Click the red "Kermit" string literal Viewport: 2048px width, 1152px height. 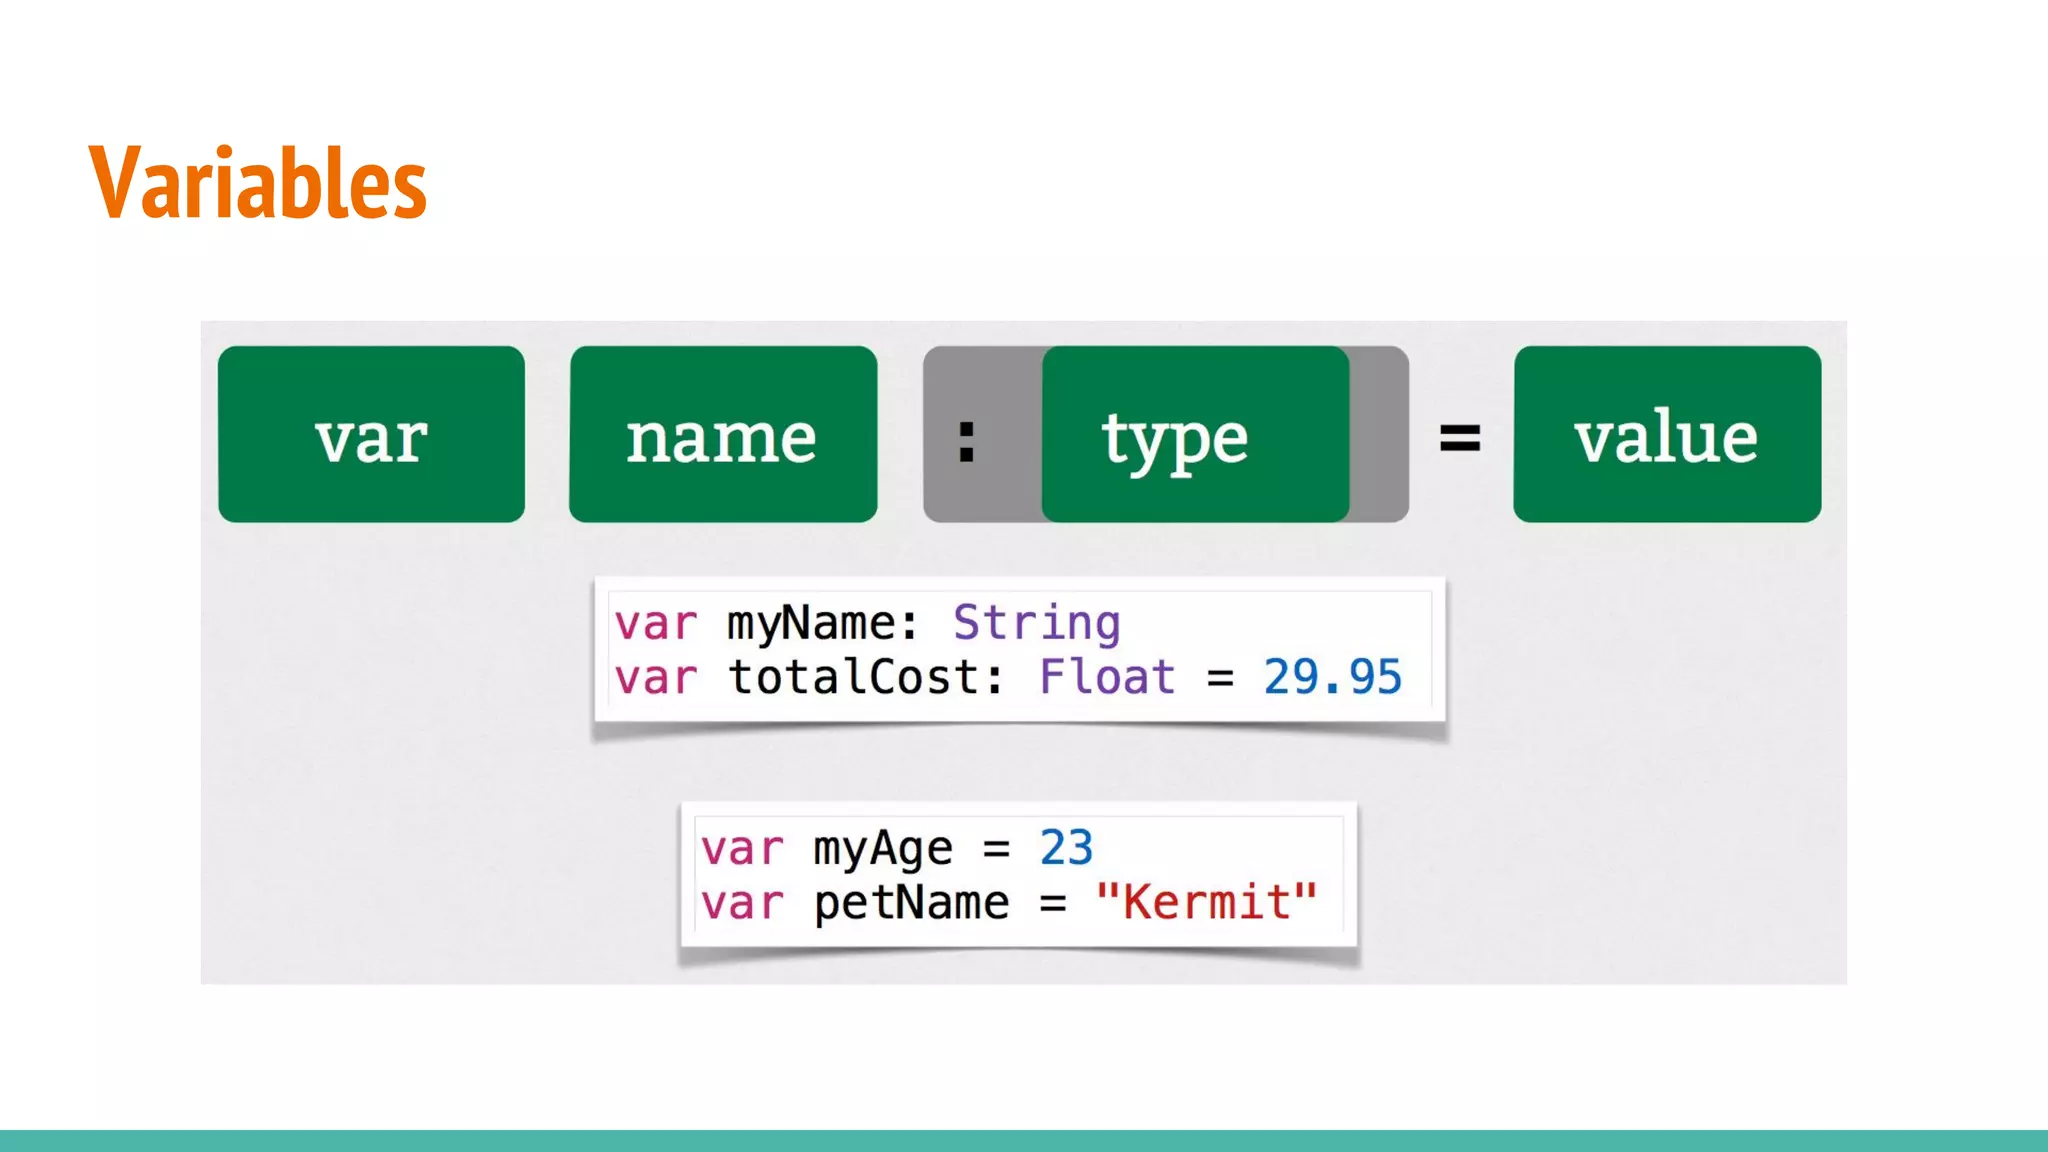pyautogui.click(x=1206, y=902)
